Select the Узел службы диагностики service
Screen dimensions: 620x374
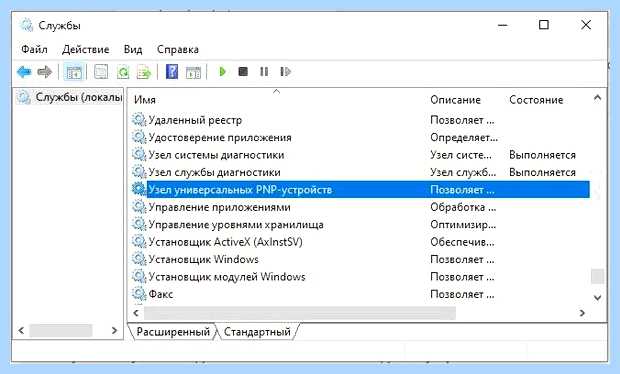pyautogui.click(x=214, y=172)
